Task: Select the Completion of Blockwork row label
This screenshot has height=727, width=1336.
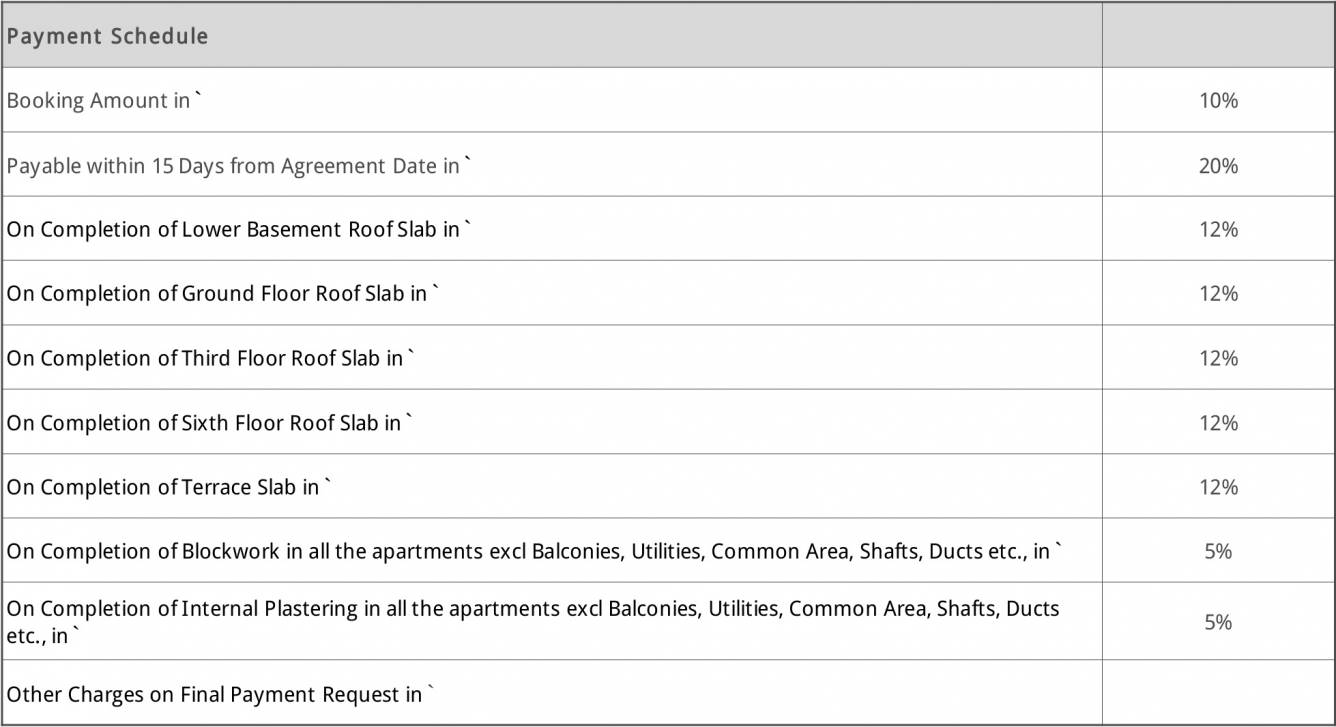Action: (534, 551)
